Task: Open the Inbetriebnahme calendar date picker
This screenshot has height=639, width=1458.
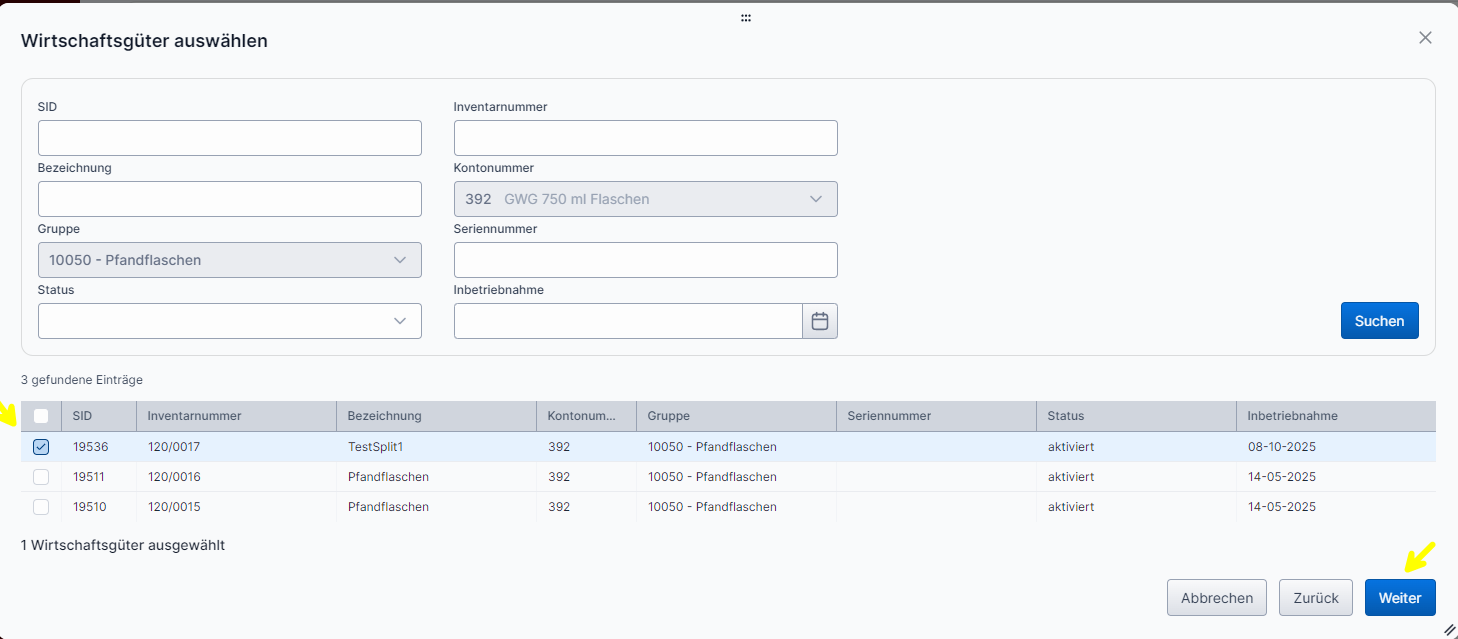Action: coord(820,321)
